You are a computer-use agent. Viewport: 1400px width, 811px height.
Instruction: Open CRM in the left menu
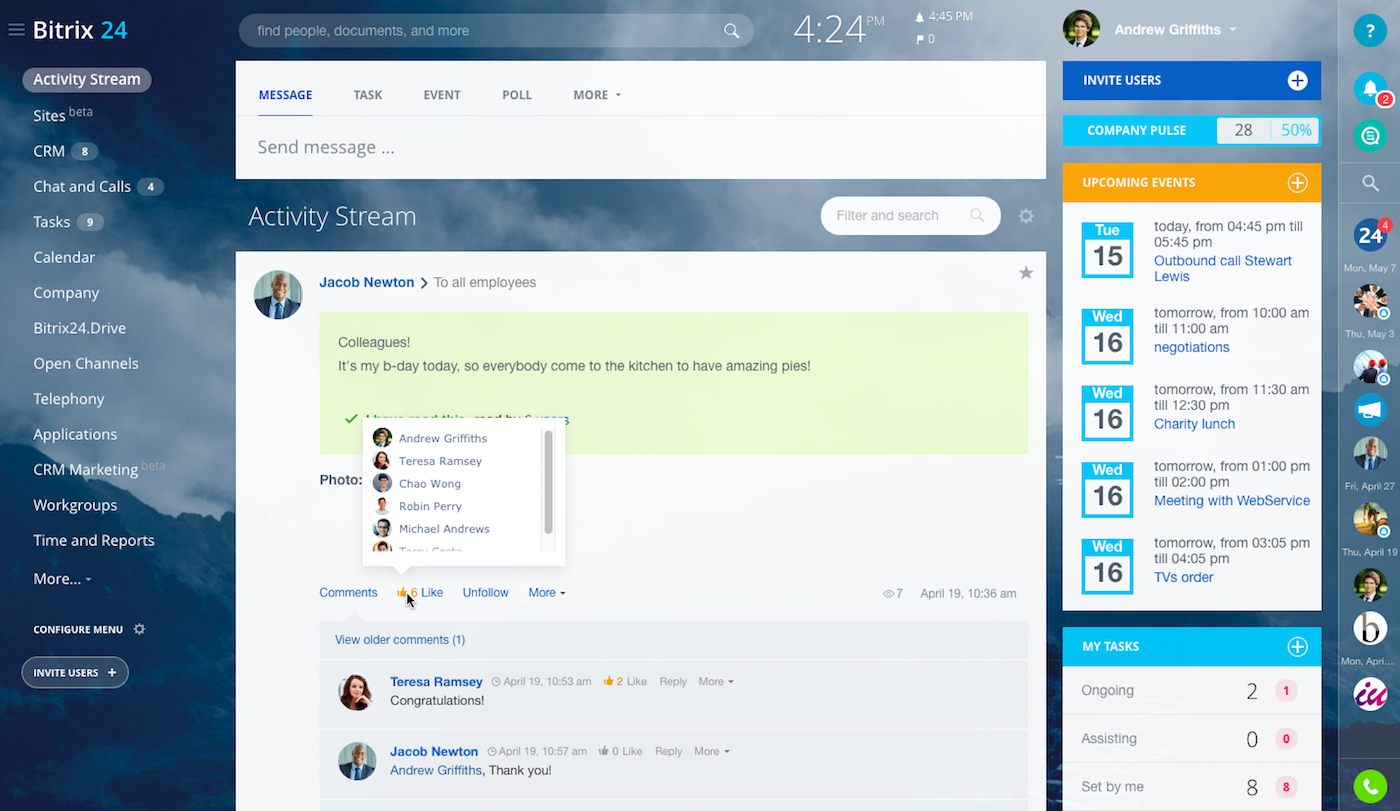tap(49, 151)
